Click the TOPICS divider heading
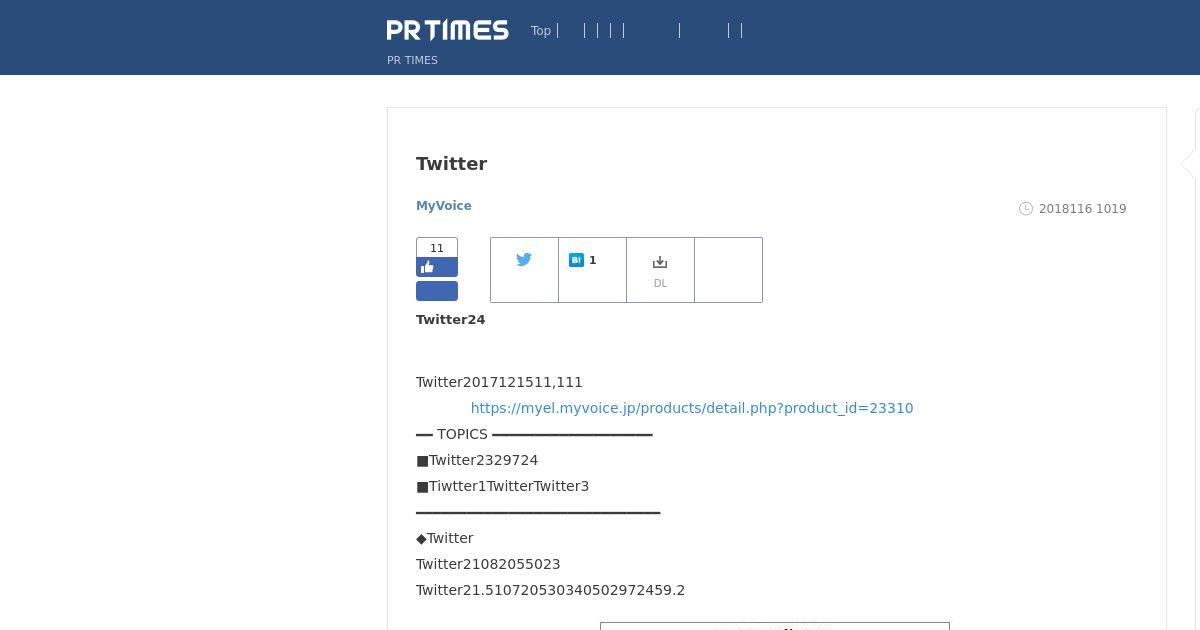1200x630 pixels. tap(462, 434)
